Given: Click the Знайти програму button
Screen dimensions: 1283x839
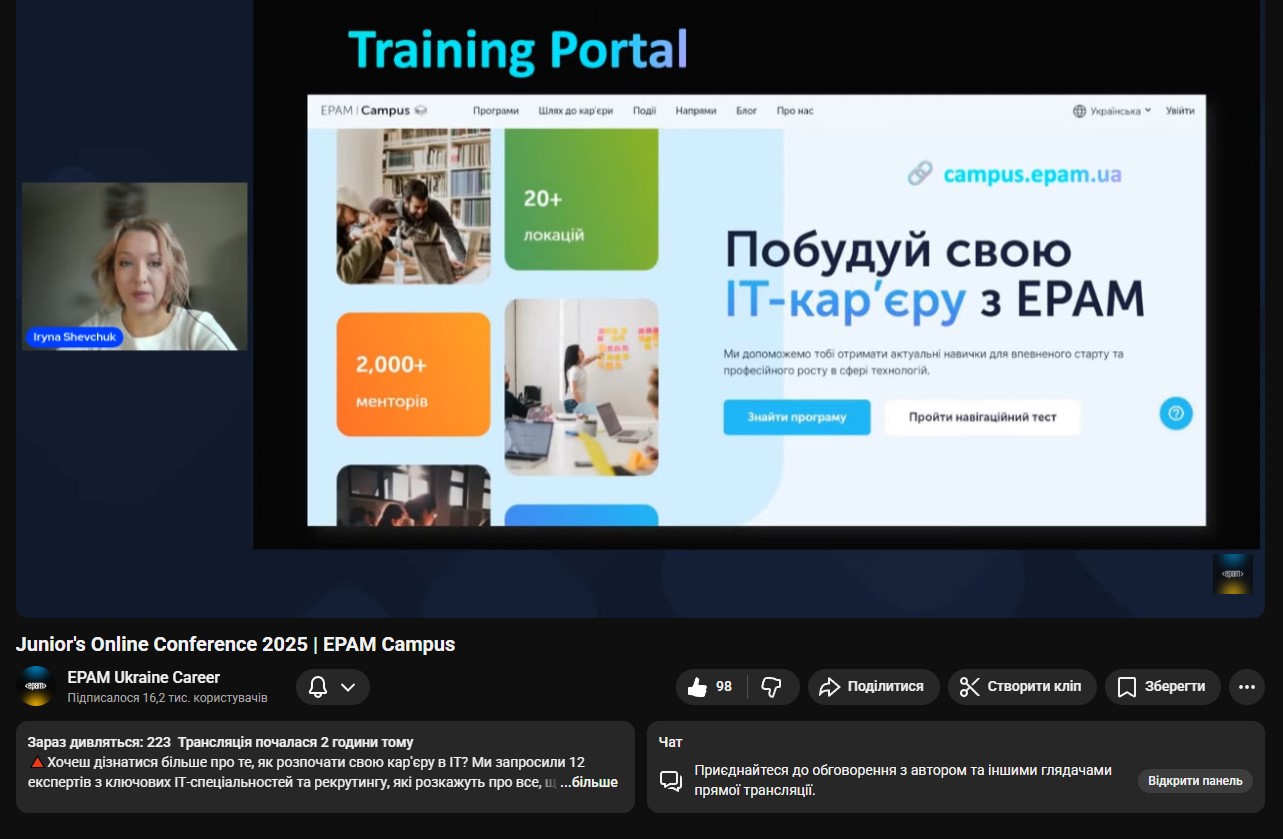Looking at the screenshot, I should [796, 417].
